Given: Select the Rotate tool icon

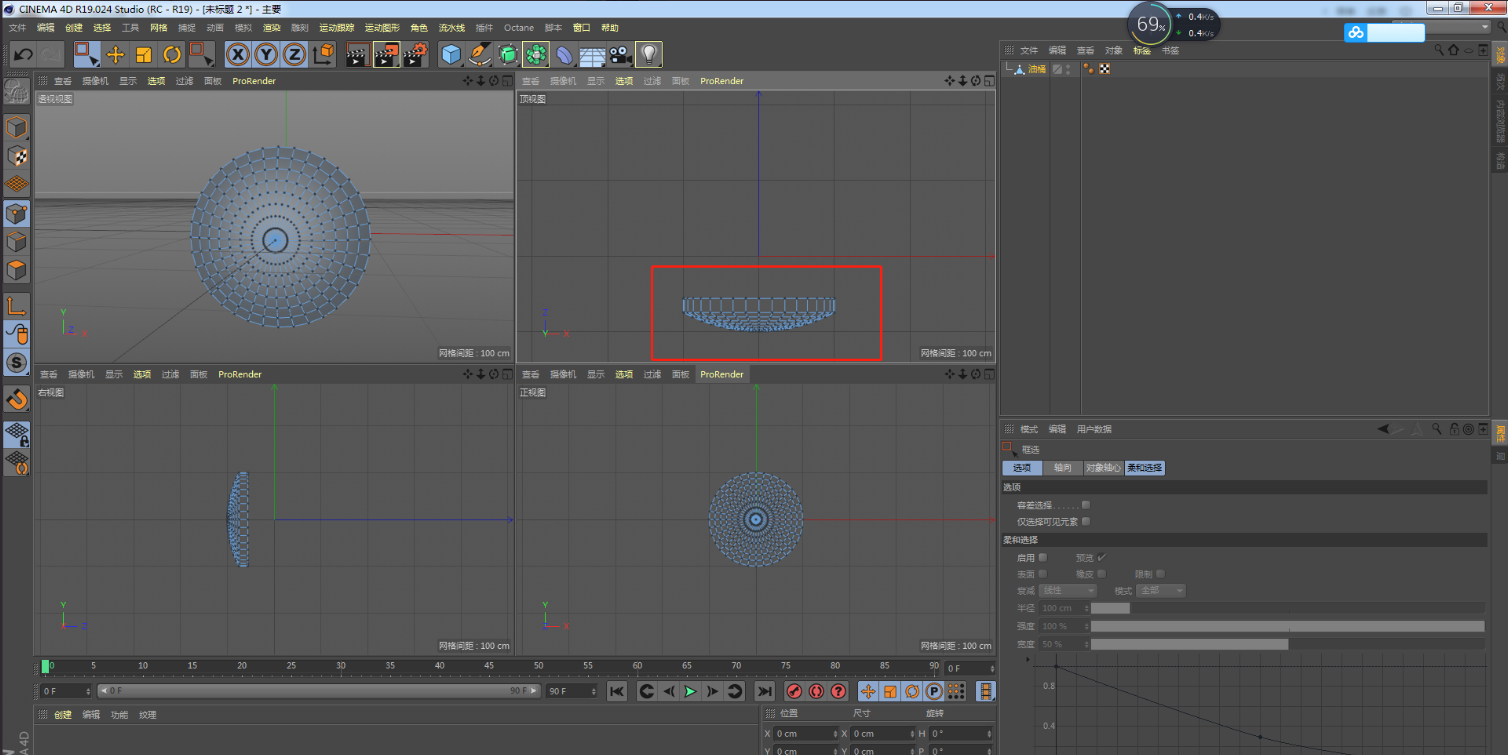Looking at the screenshot, I should pos(172,54).
